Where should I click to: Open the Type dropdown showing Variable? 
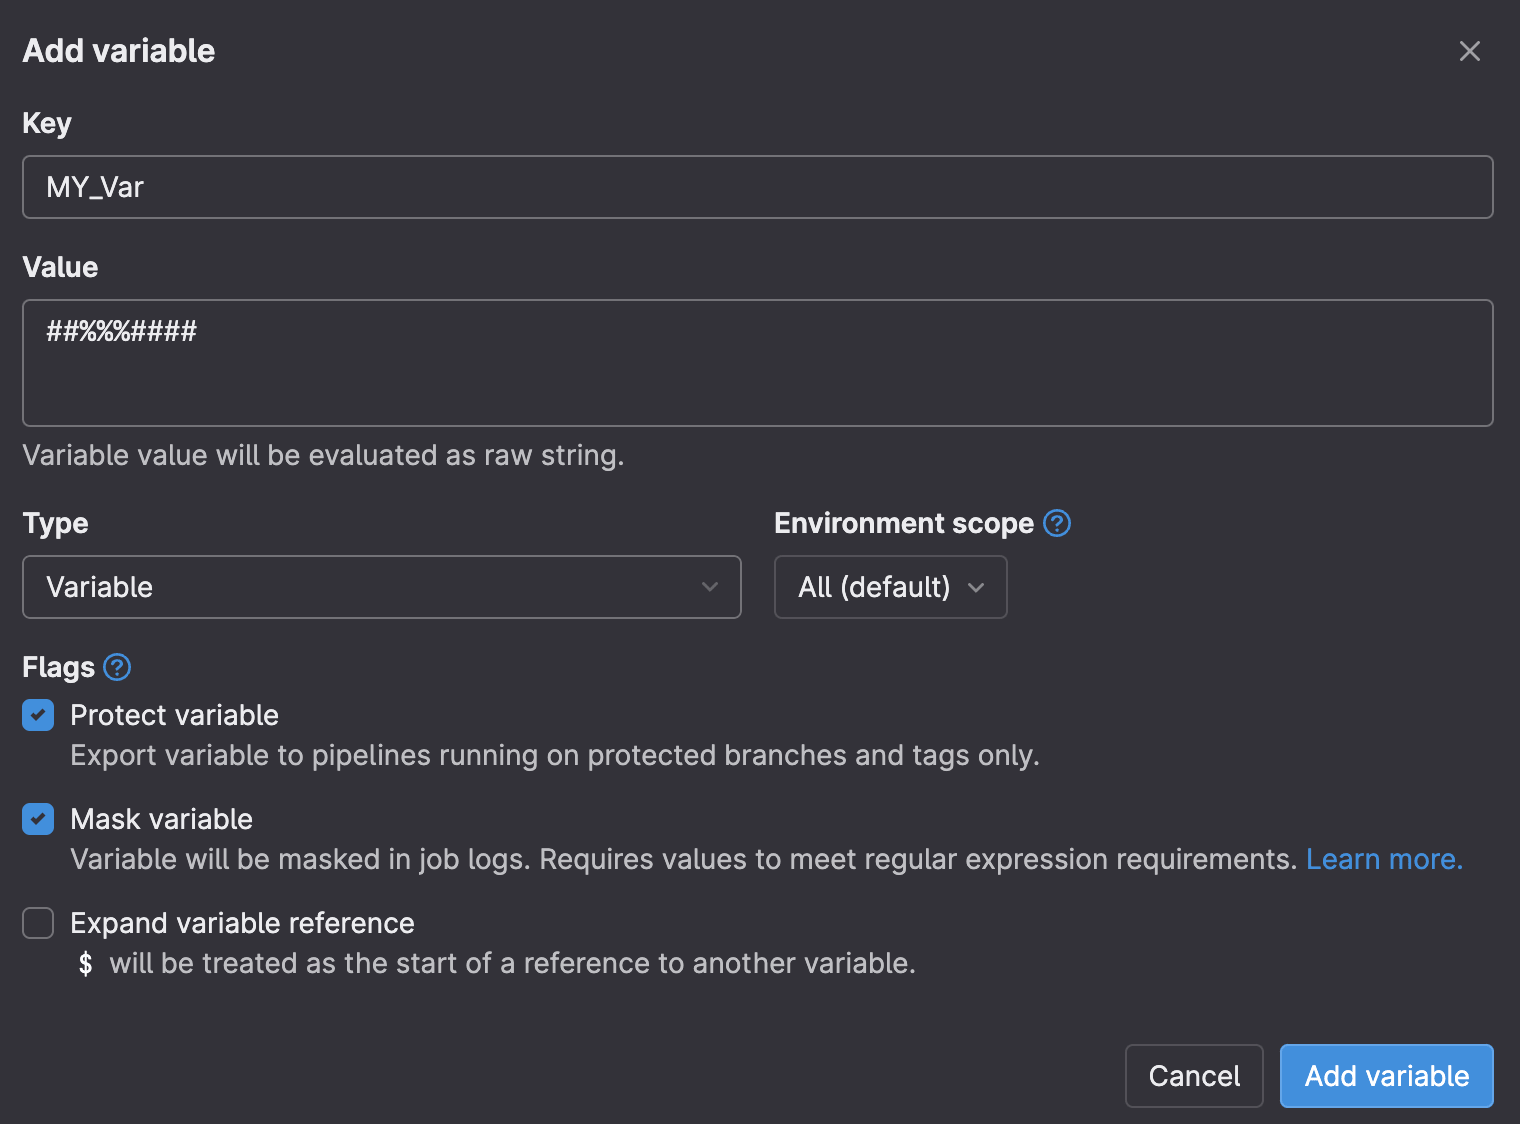click(381, 587)
